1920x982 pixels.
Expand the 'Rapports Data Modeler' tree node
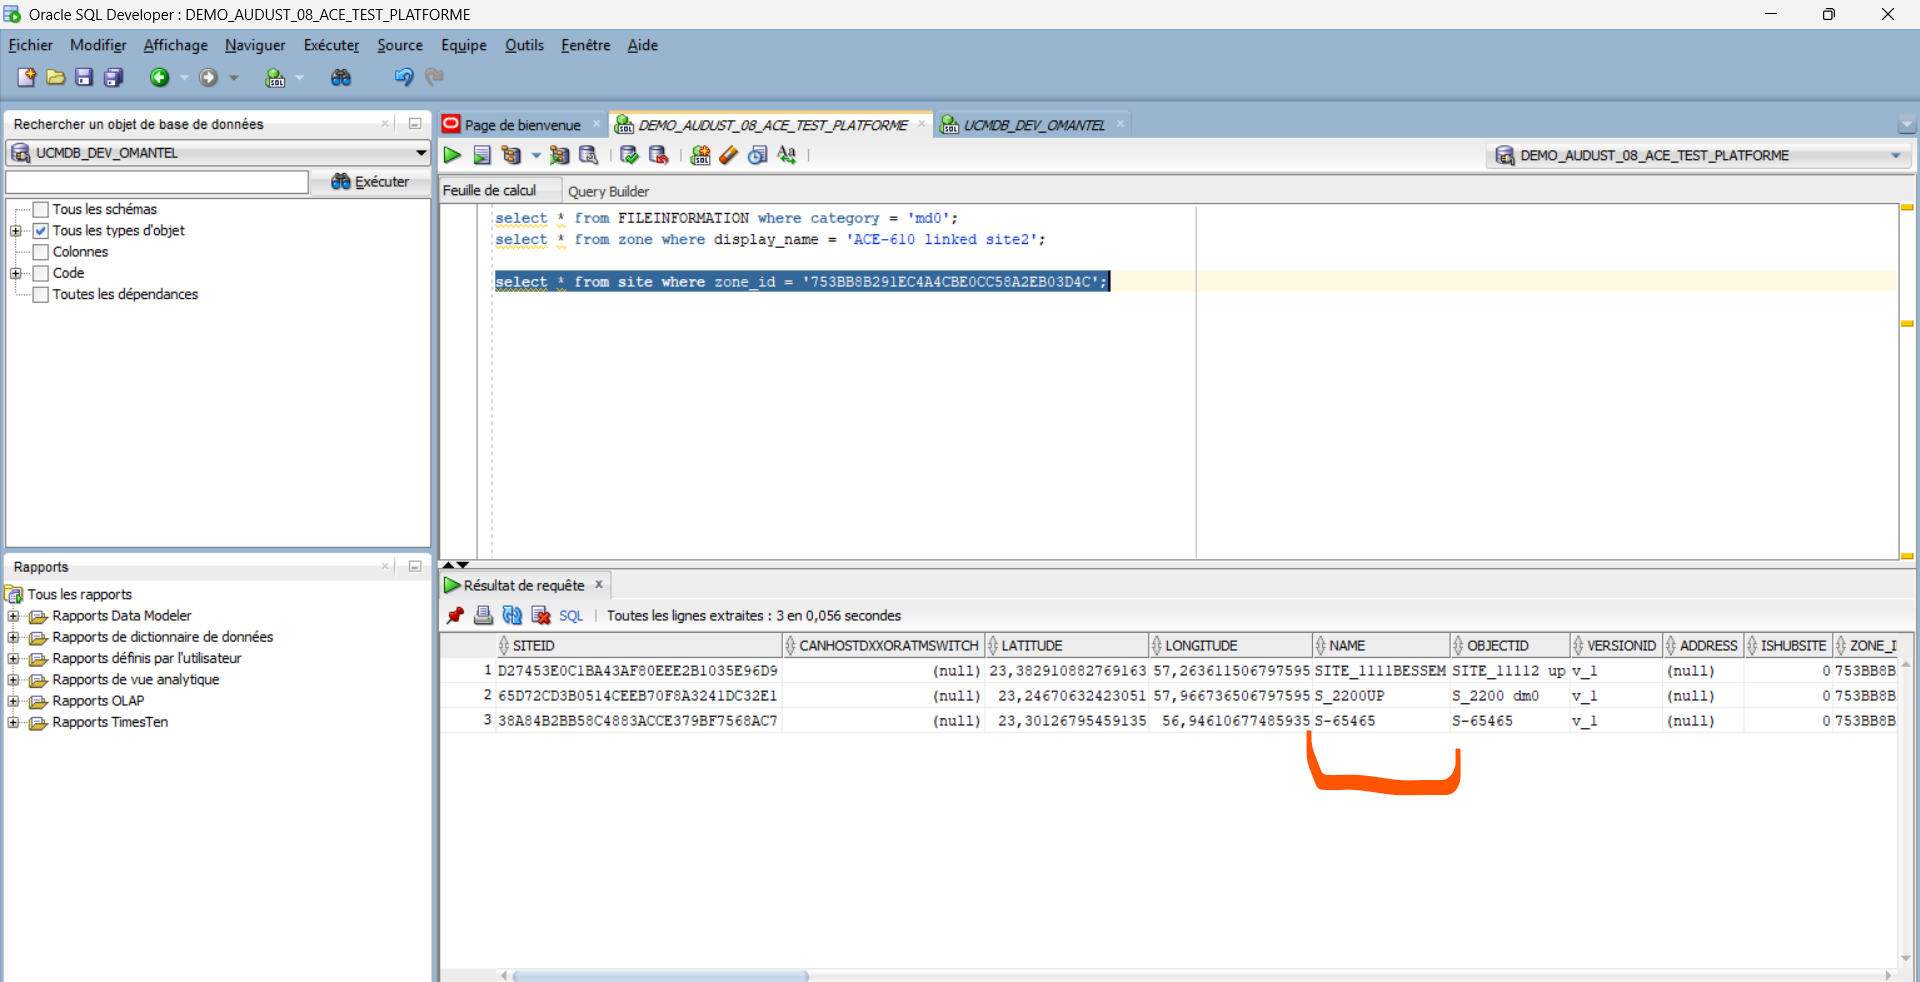[14, 616]
